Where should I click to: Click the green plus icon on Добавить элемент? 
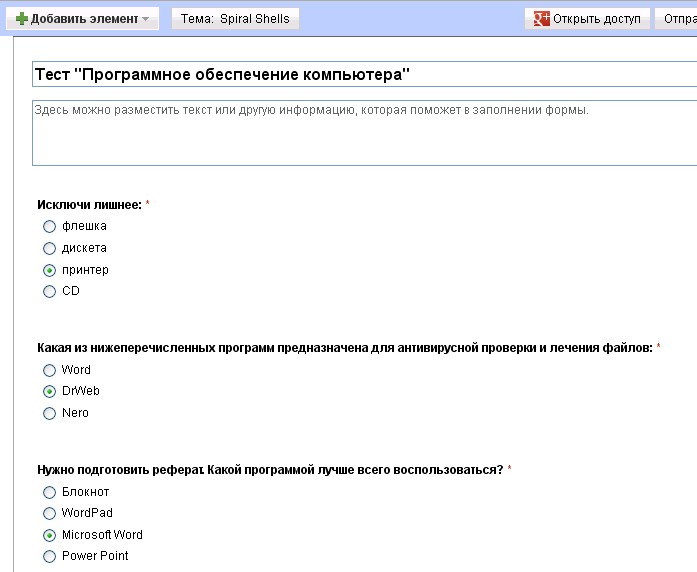pyautogui.click(x=21, y=19)
